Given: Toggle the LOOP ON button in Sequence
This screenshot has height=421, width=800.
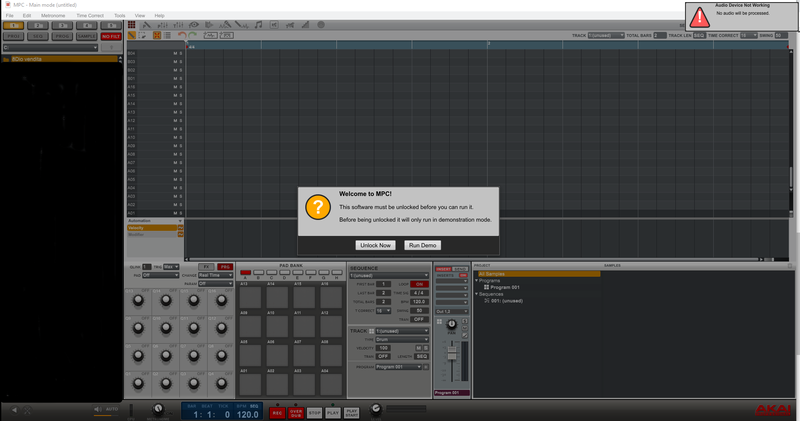Looking at the screenshot, I should click(419, 284).
